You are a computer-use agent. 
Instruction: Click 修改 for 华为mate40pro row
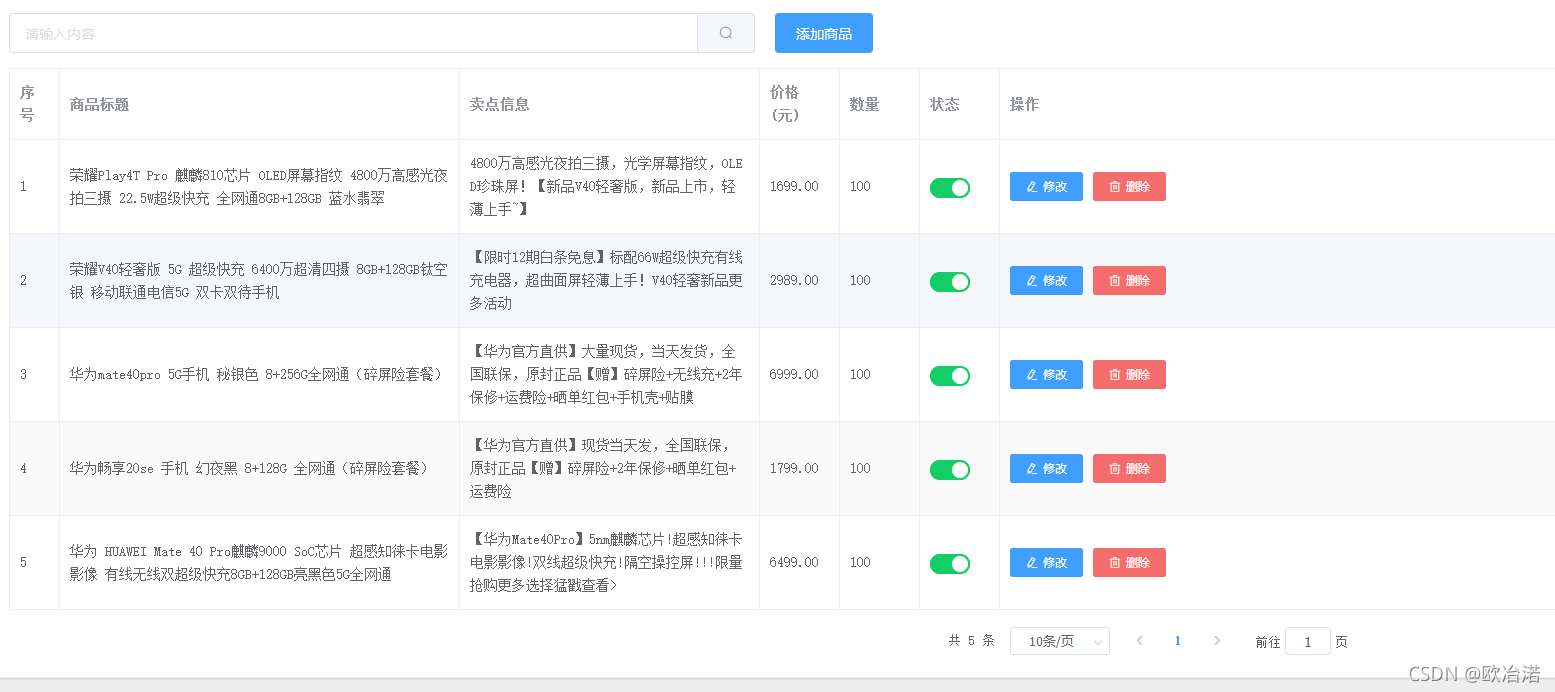(x=1046, y=374)
